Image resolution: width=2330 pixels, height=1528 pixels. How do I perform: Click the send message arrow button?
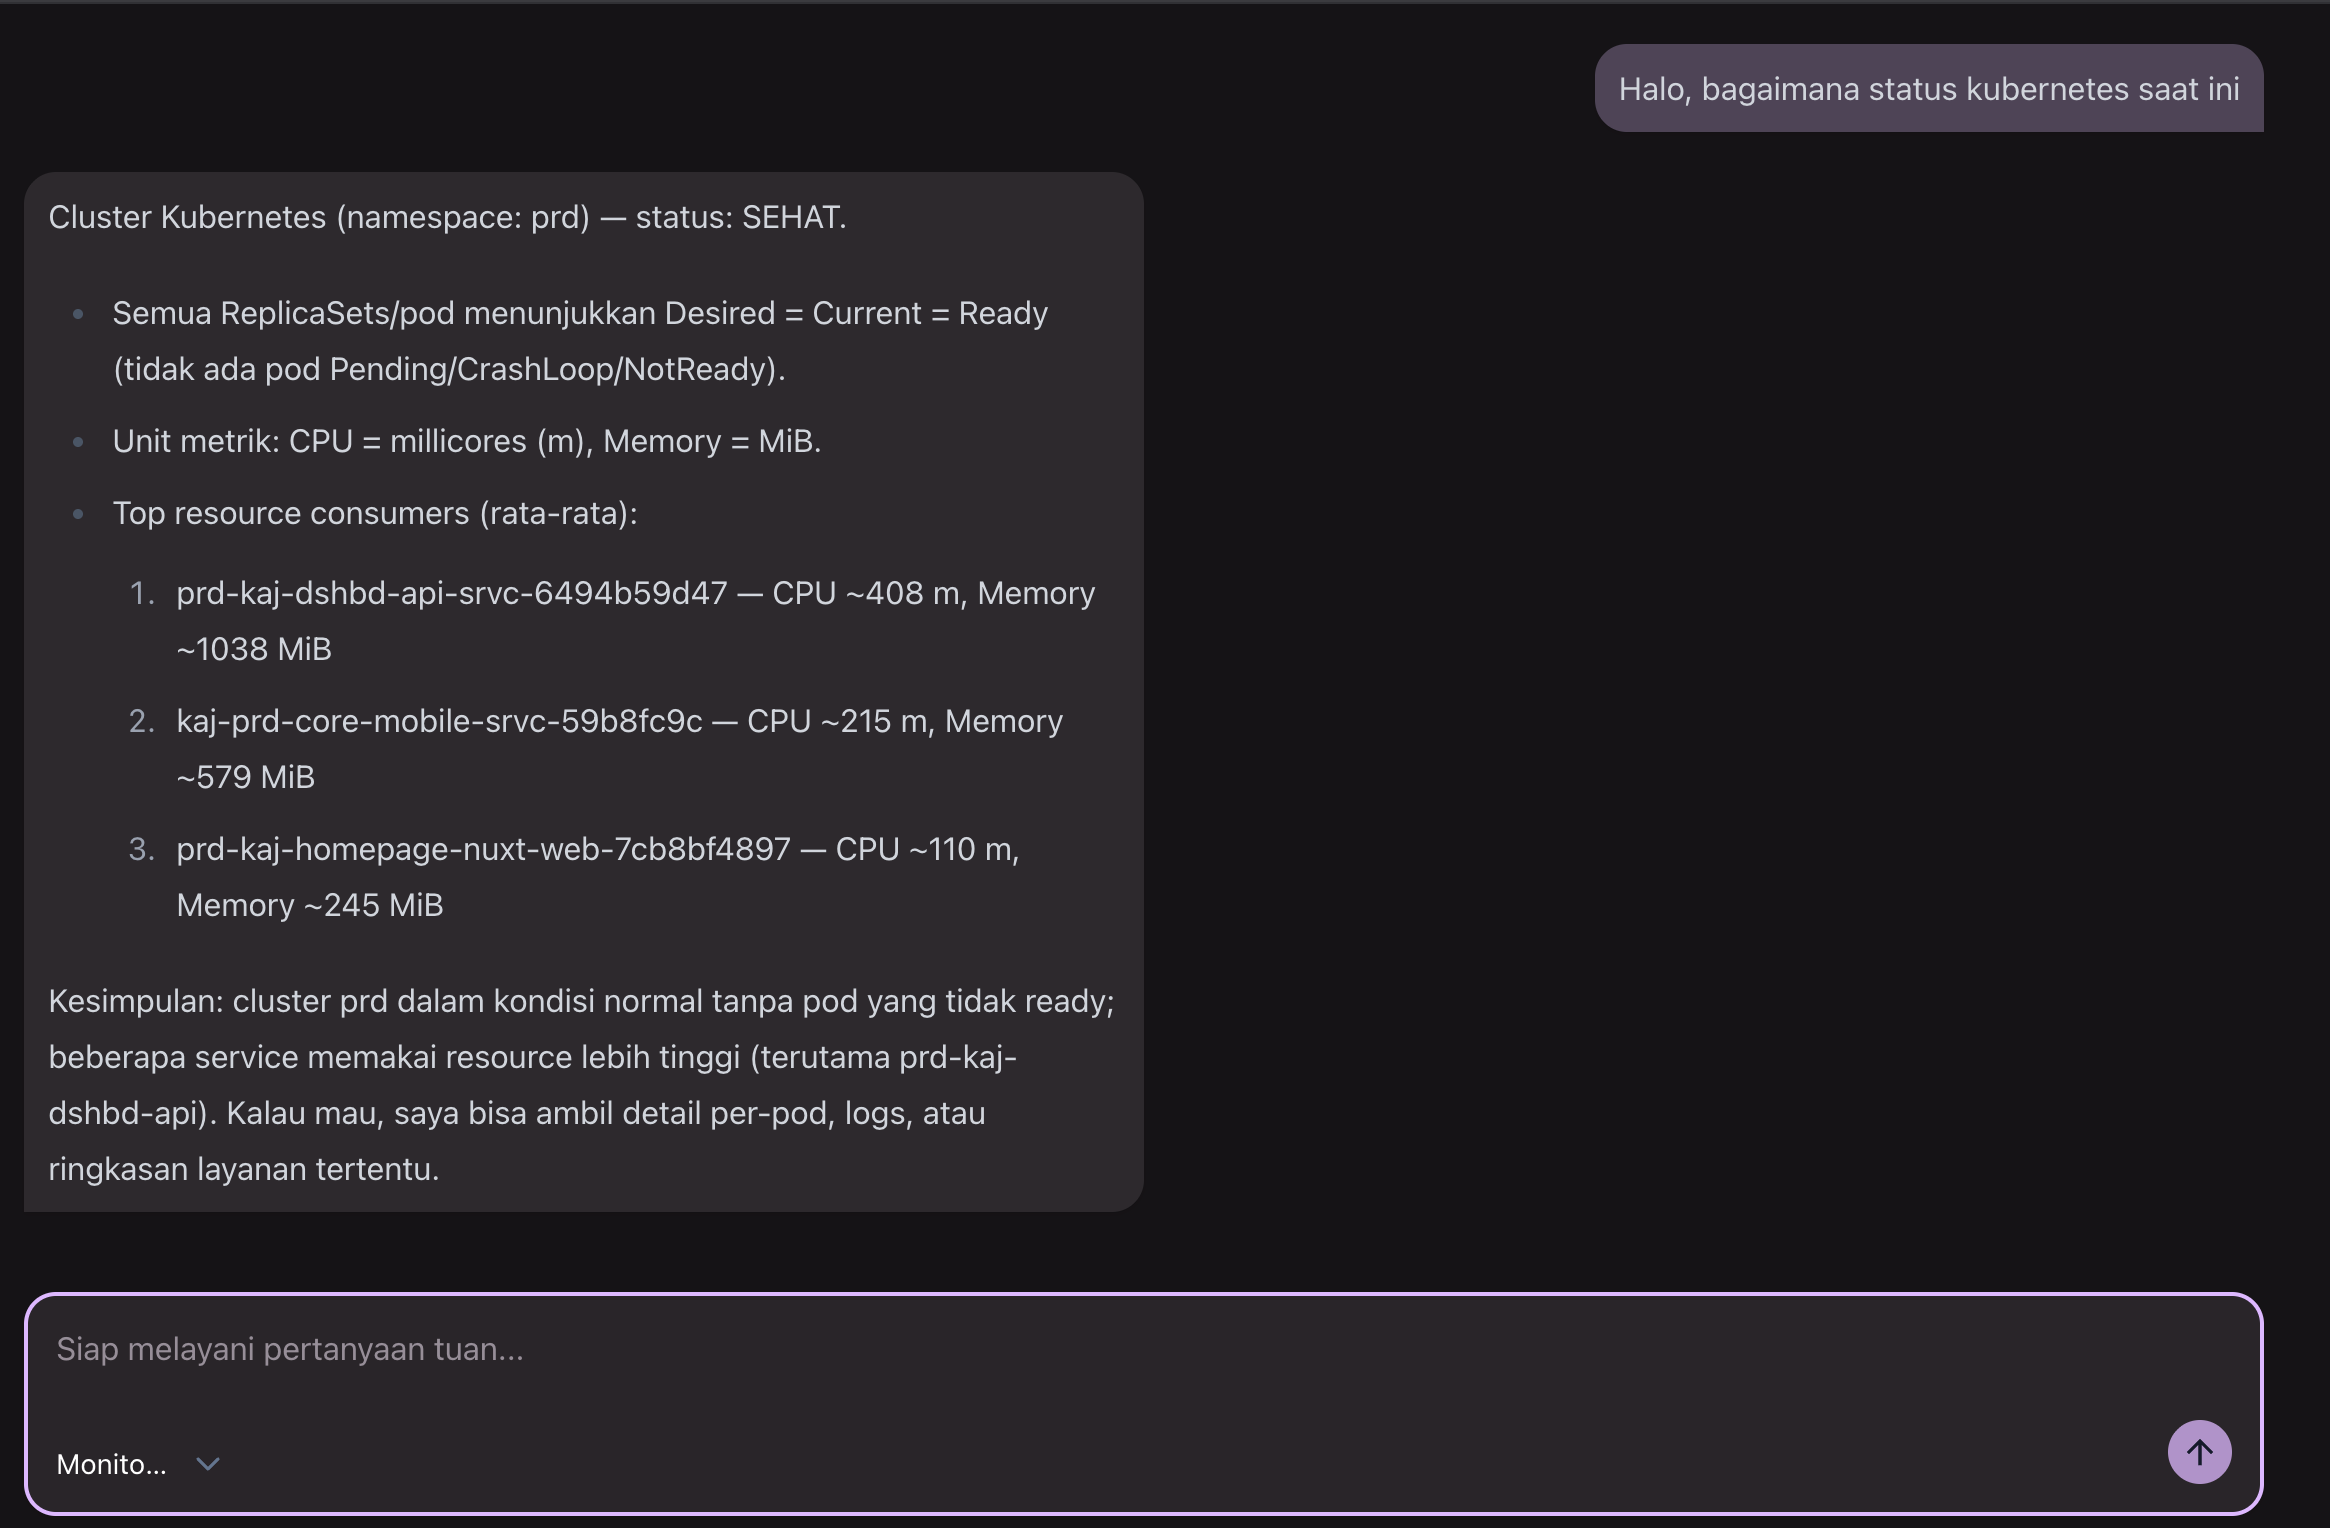point(2198,1451)
